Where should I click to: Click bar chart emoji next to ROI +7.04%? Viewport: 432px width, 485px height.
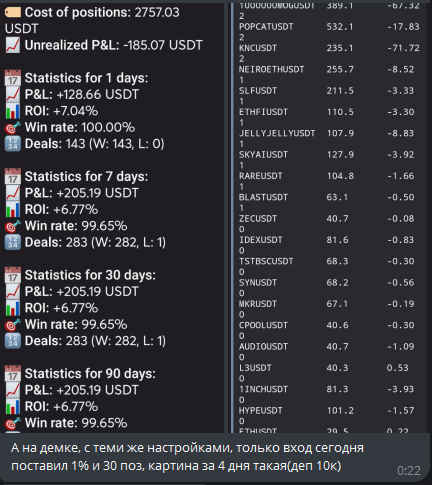click(13, 111)
